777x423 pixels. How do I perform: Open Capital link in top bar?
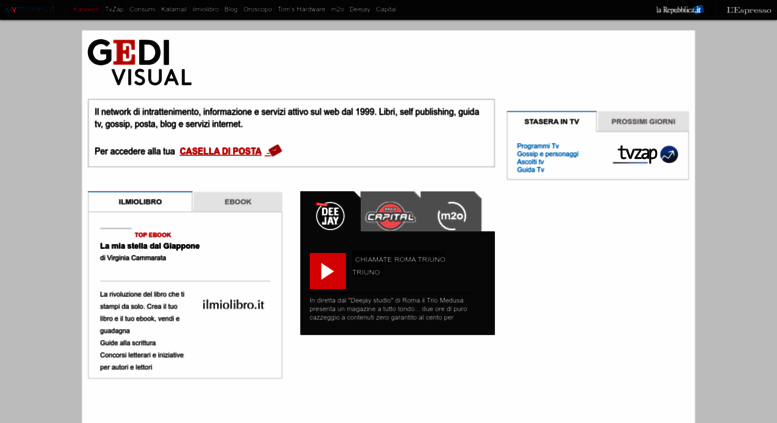[x=386, y=9]
